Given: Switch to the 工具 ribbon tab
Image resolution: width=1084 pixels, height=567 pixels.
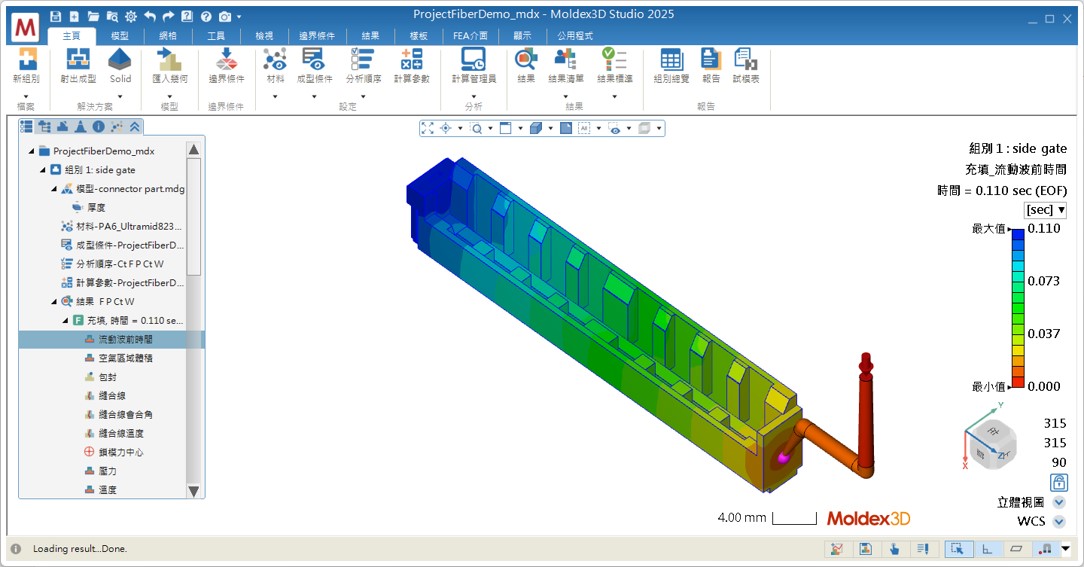Looking at the screenshot, I should 216,35.
